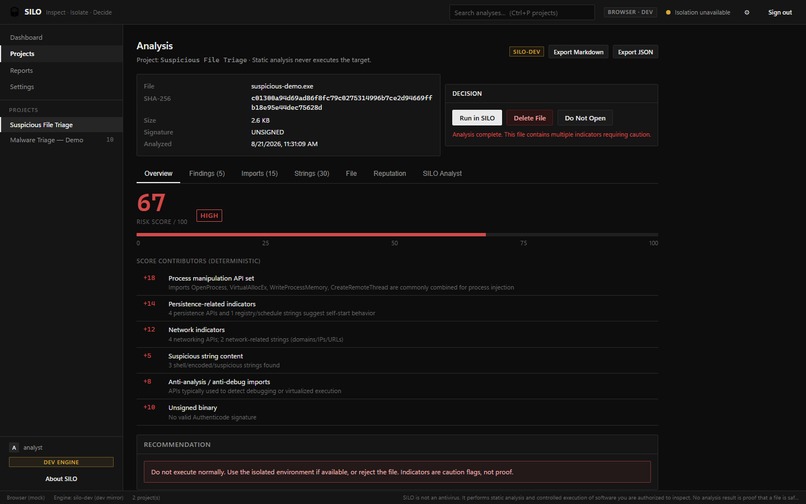Sign out of the account

(x=780, y=12)
